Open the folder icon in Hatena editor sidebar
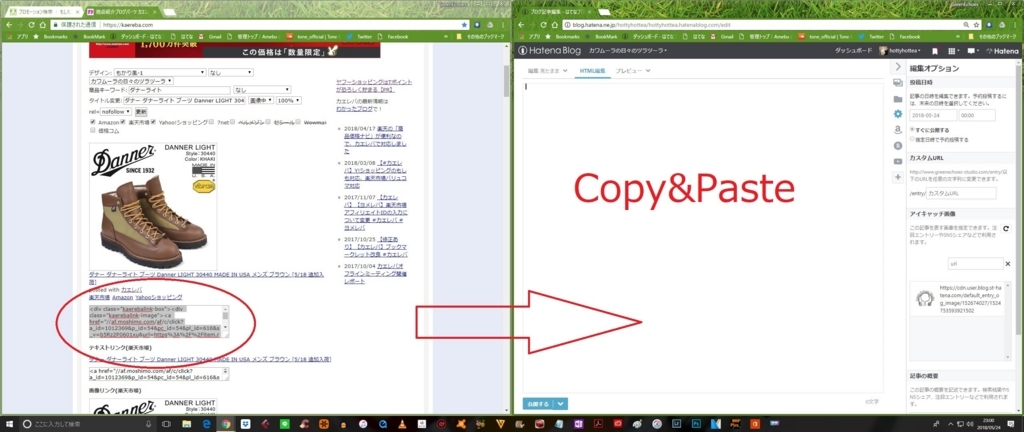This screenshot has width=1024, height=432. tap(898, 99)
